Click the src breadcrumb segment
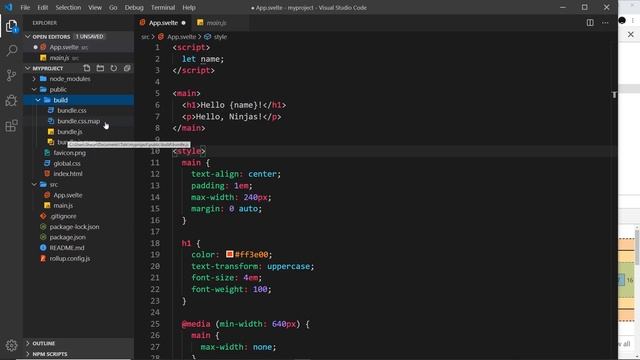Image resolution: width=640 pixels, height=360 pixels. click(x=145, y=37)
